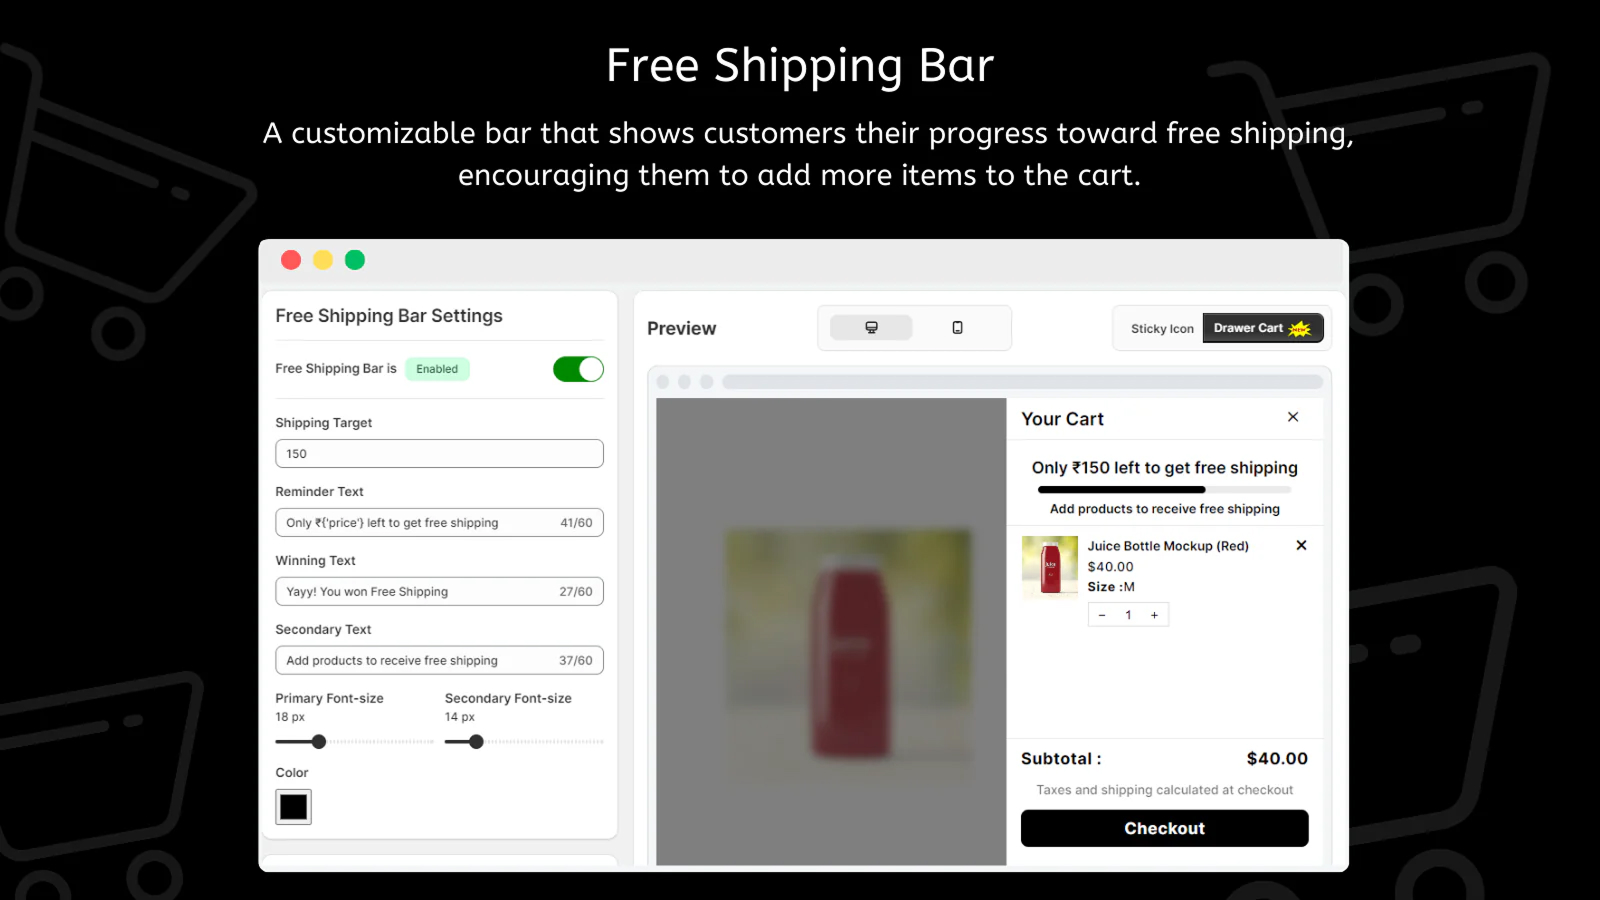The height and width of the screenshot is (900, 1600).
Task: Click the yellow window minimize dot
Action: [323, 260]
